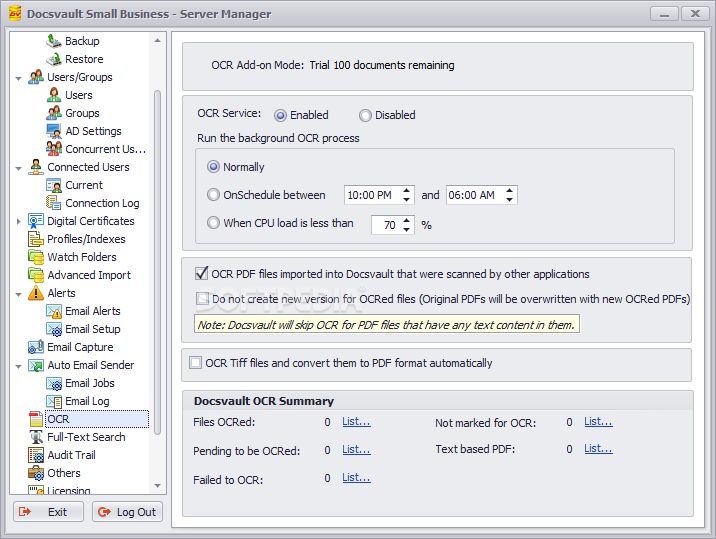Open the Advanced Import icon

(36, 275)
